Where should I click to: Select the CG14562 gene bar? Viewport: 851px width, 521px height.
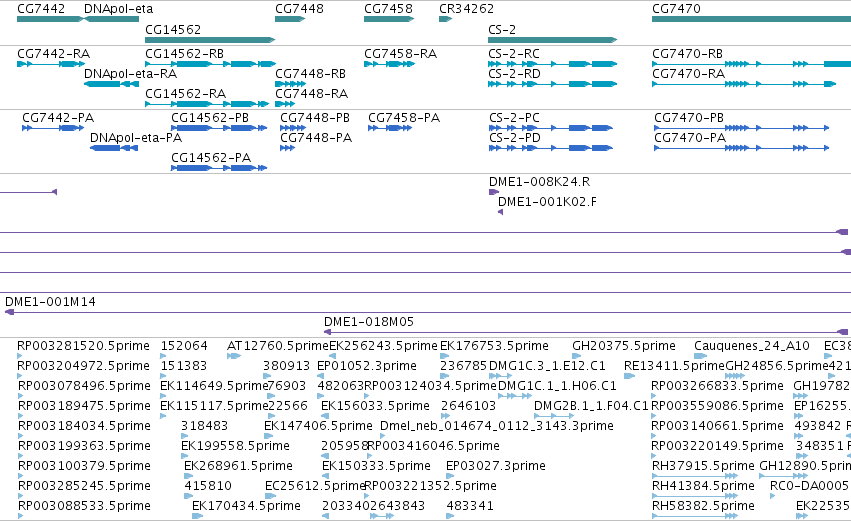pyautogui.click(x=210, y=40)
